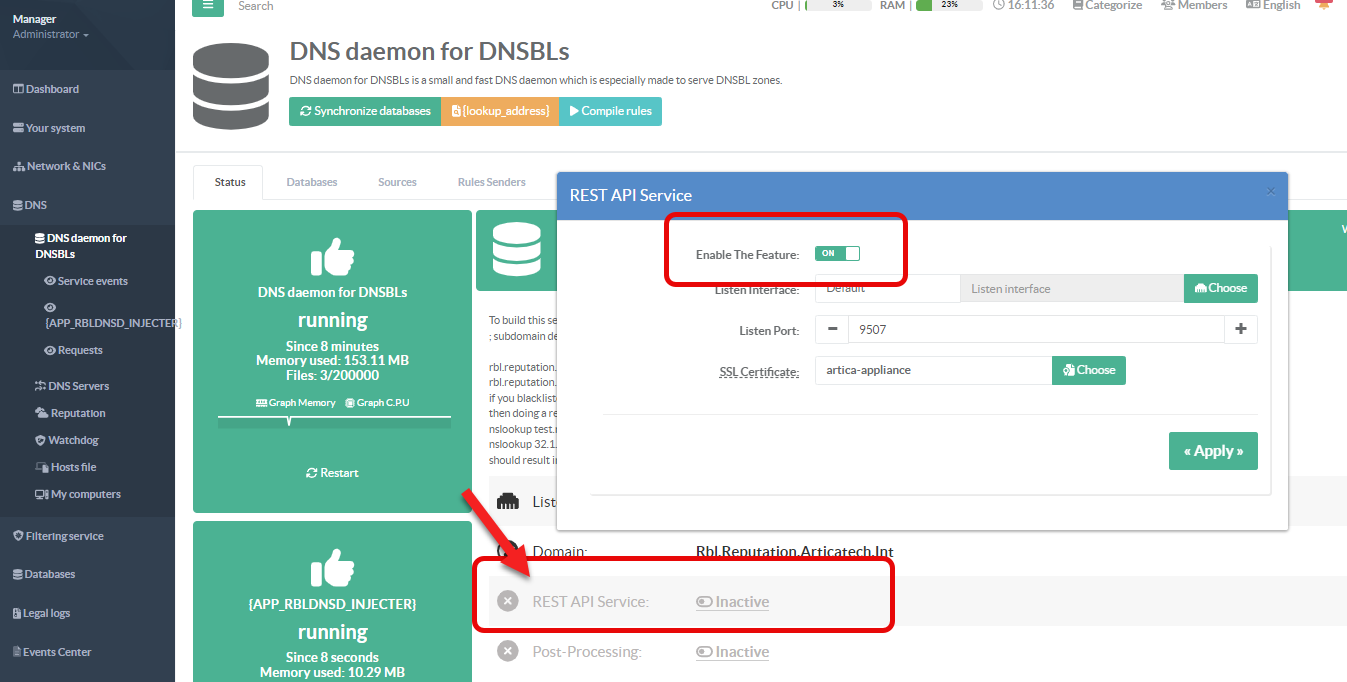Close the REST API Service dialog
This screenshot has height=682, width=1347.
pyautogui.click(x=1271, y=191)
